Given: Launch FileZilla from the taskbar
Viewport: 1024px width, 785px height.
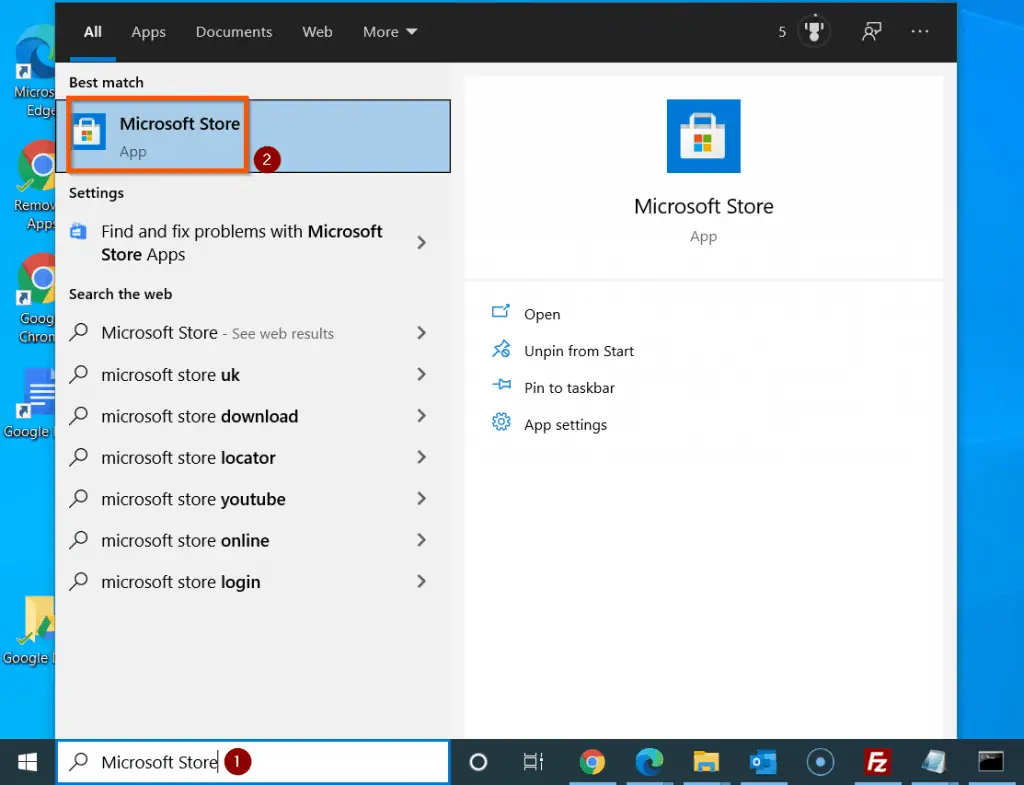Looking at the screenshot, I should [877, 762].
